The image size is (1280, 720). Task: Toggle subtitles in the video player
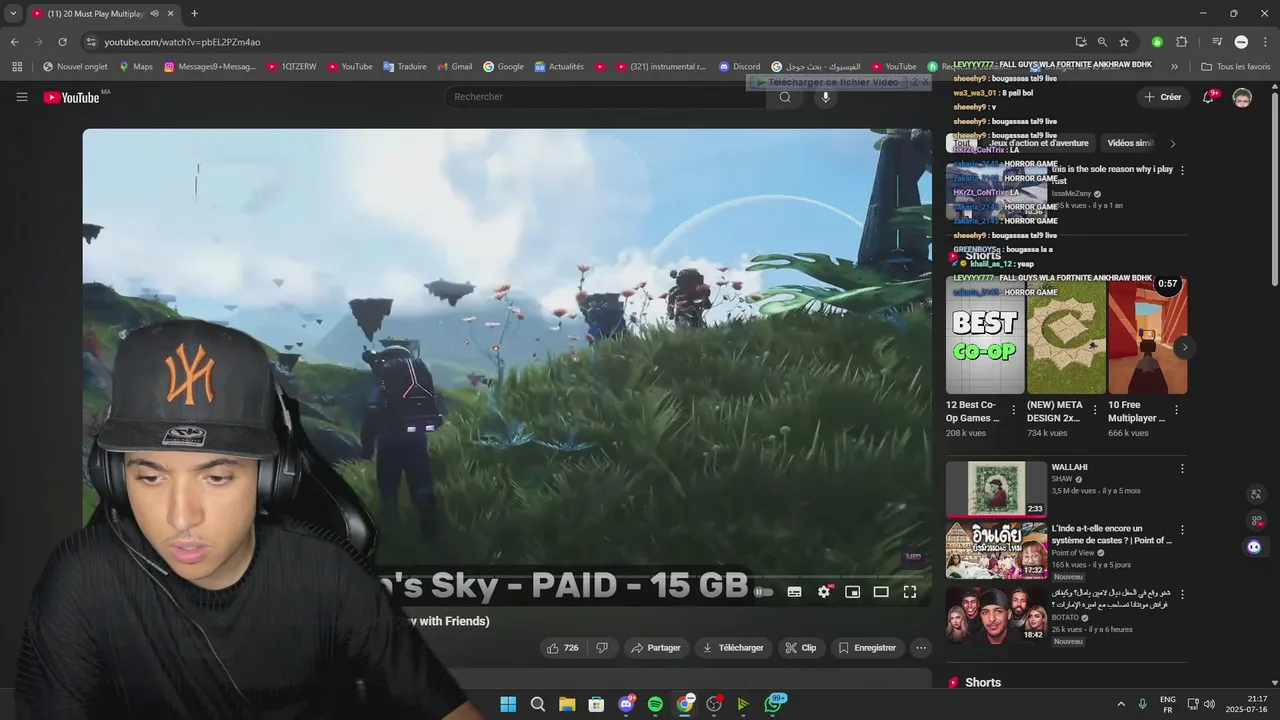coord(794,592)
